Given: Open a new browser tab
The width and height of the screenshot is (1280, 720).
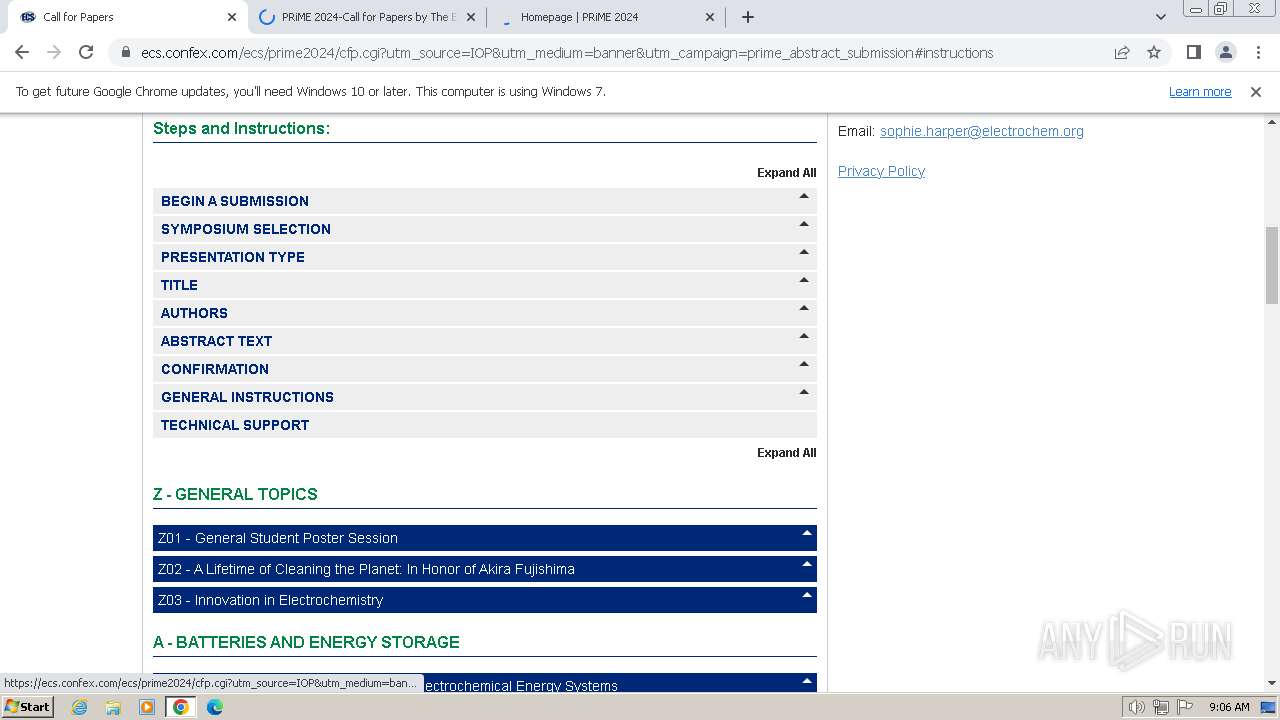Looking at the screenshot, I should (748, 17).
